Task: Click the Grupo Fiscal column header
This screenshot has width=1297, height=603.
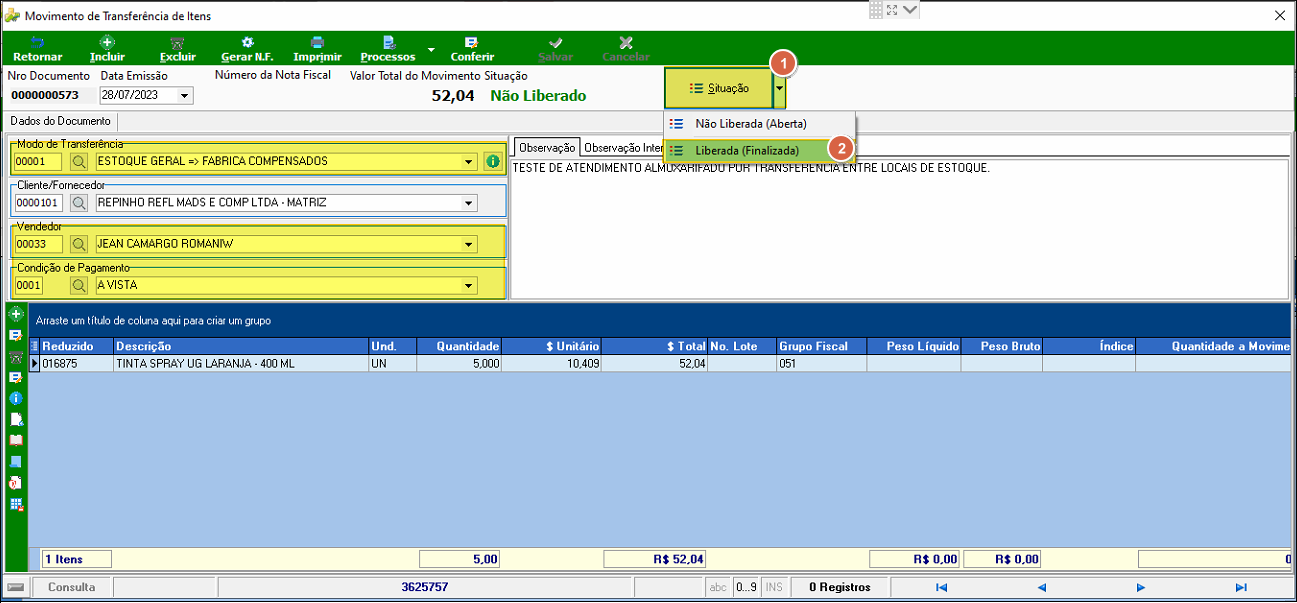Action: tap(821, 346)
